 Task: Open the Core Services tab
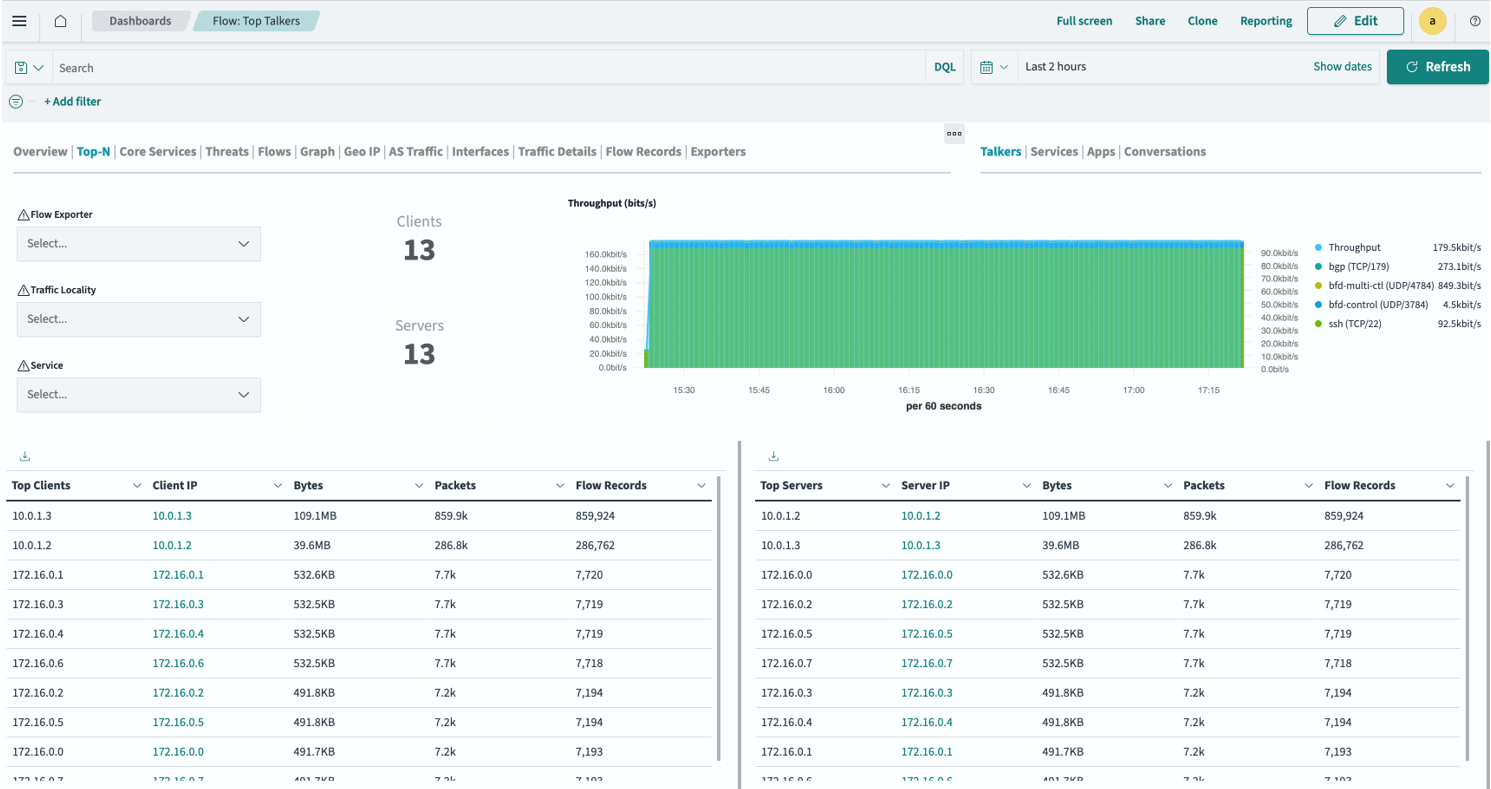point(158,152)
